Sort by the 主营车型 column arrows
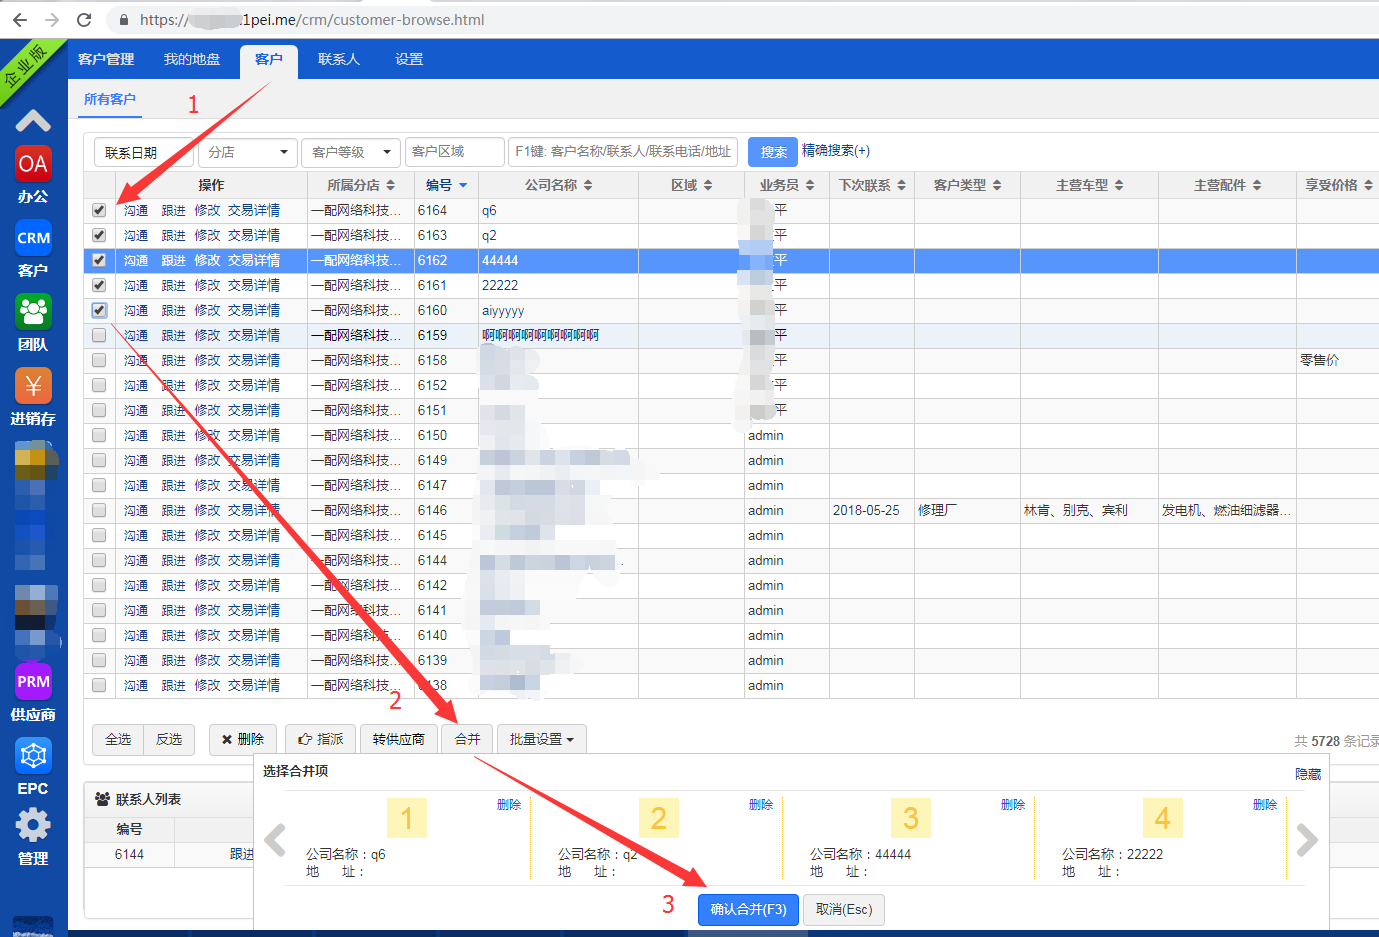Screen dimensions: 1379x937 (x=1119, y=185)
